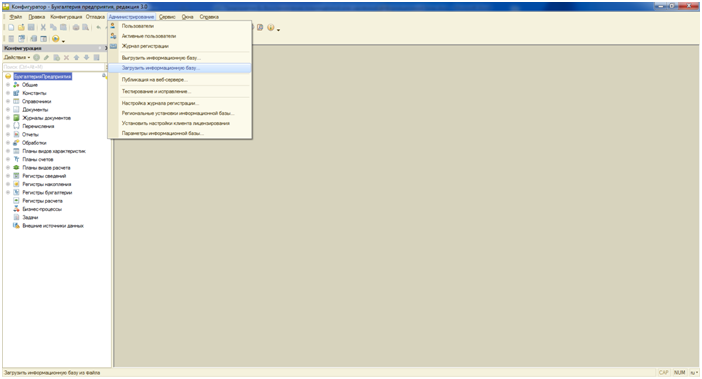Click the configuration search input field
Screen dimensions: 702x379
point(54,67)
